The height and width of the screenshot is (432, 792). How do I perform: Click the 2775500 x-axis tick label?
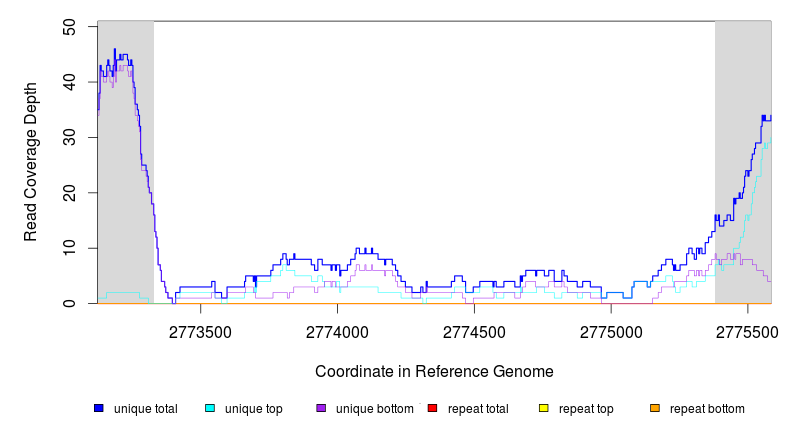point(747,329)
